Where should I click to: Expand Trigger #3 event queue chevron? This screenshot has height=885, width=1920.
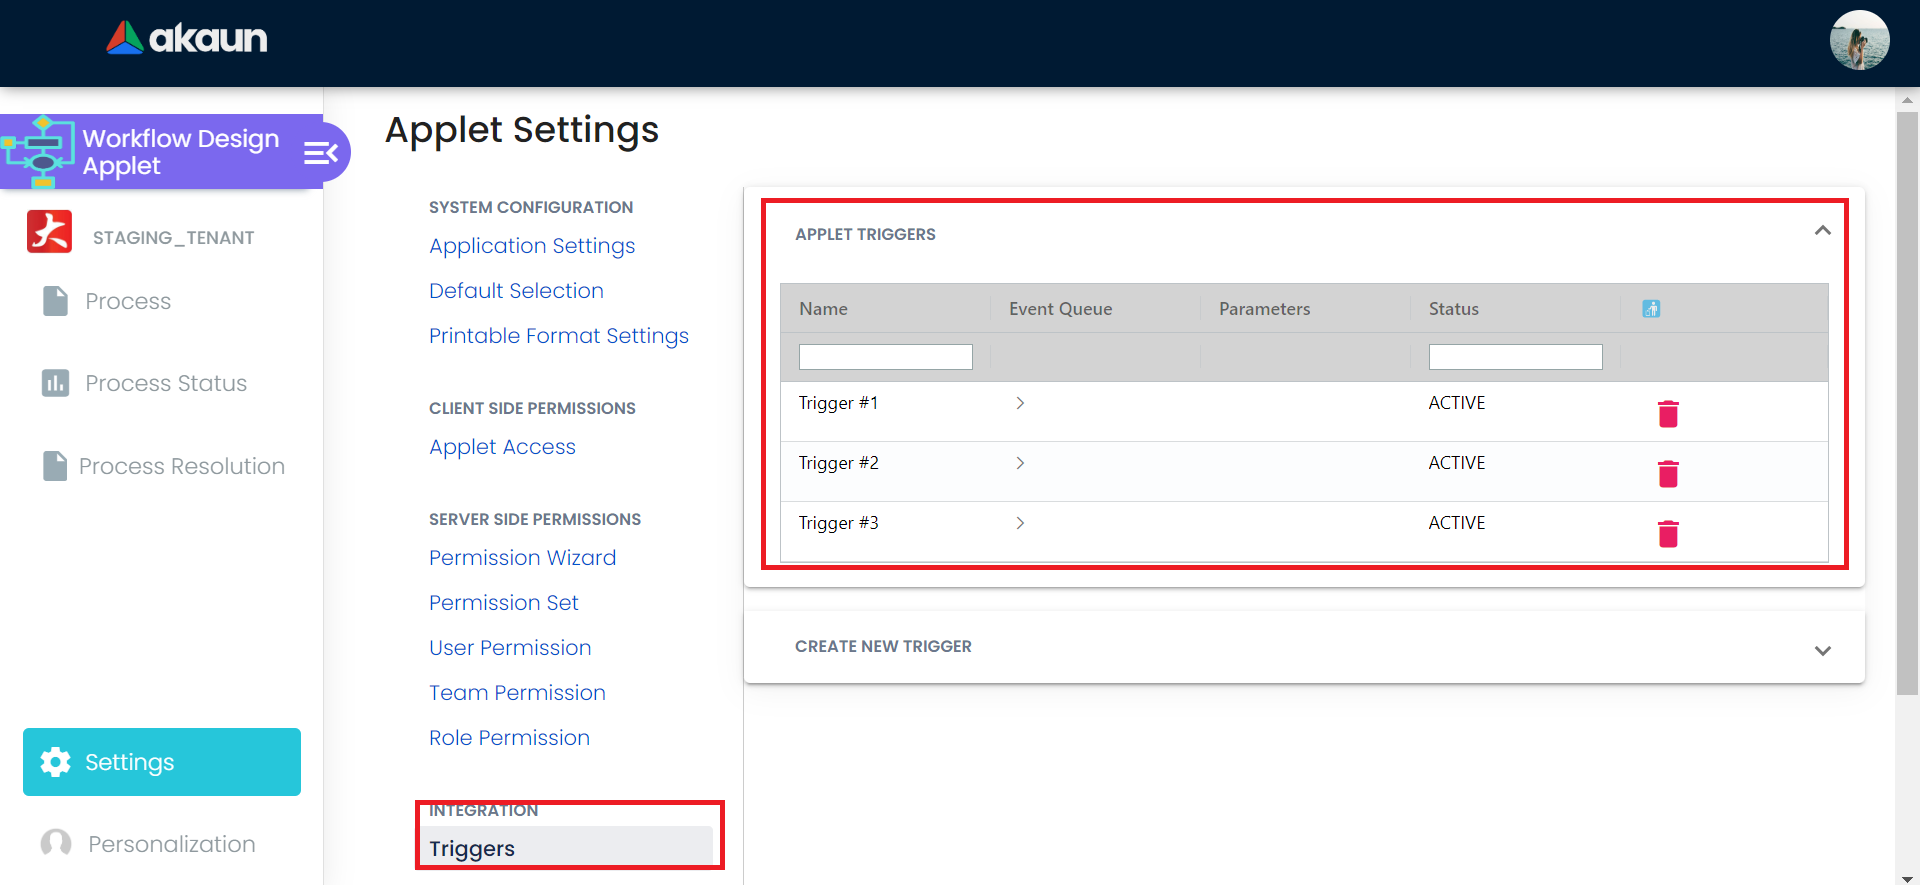pos(1020,523)
